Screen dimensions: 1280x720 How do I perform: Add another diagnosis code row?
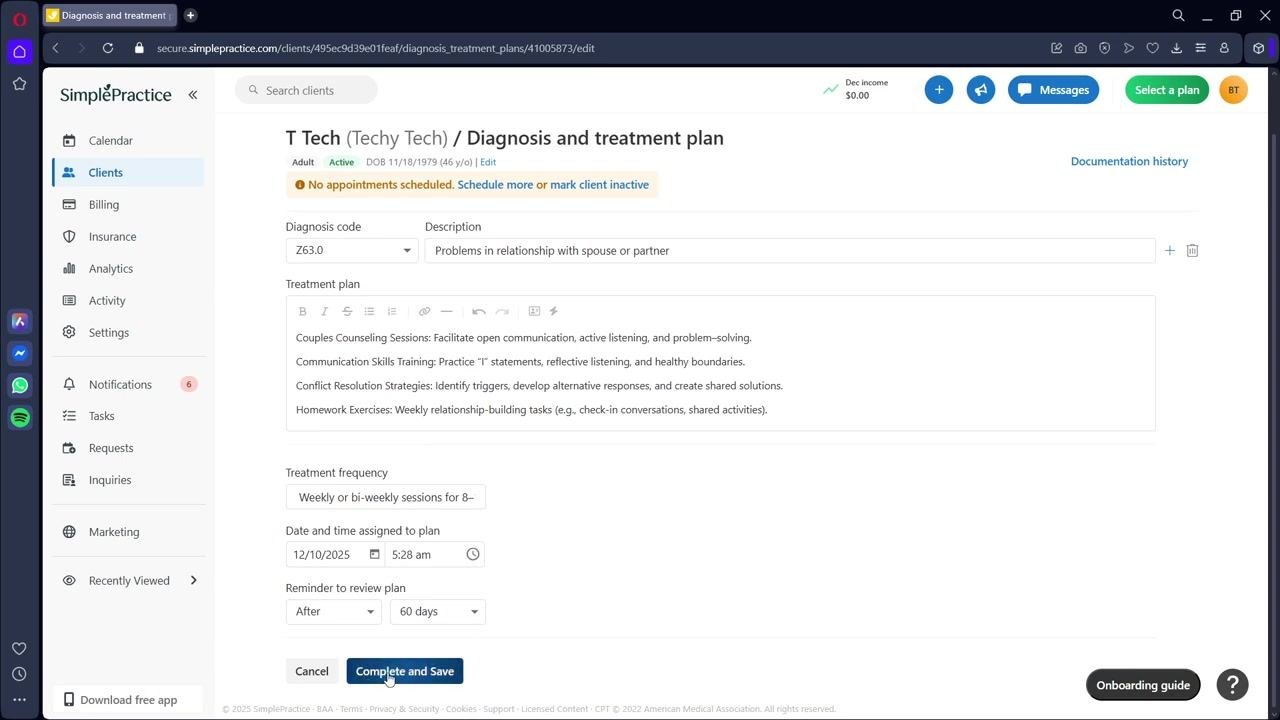tap(1170, 250)
